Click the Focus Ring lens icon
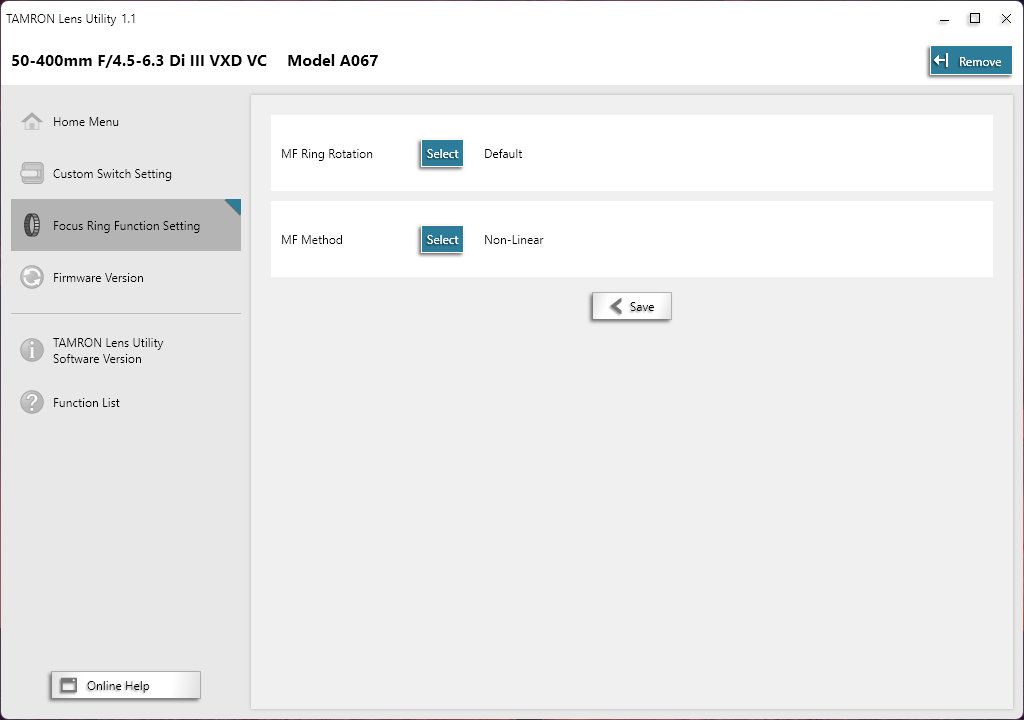 pyautogui.click(x=31, y=225)
